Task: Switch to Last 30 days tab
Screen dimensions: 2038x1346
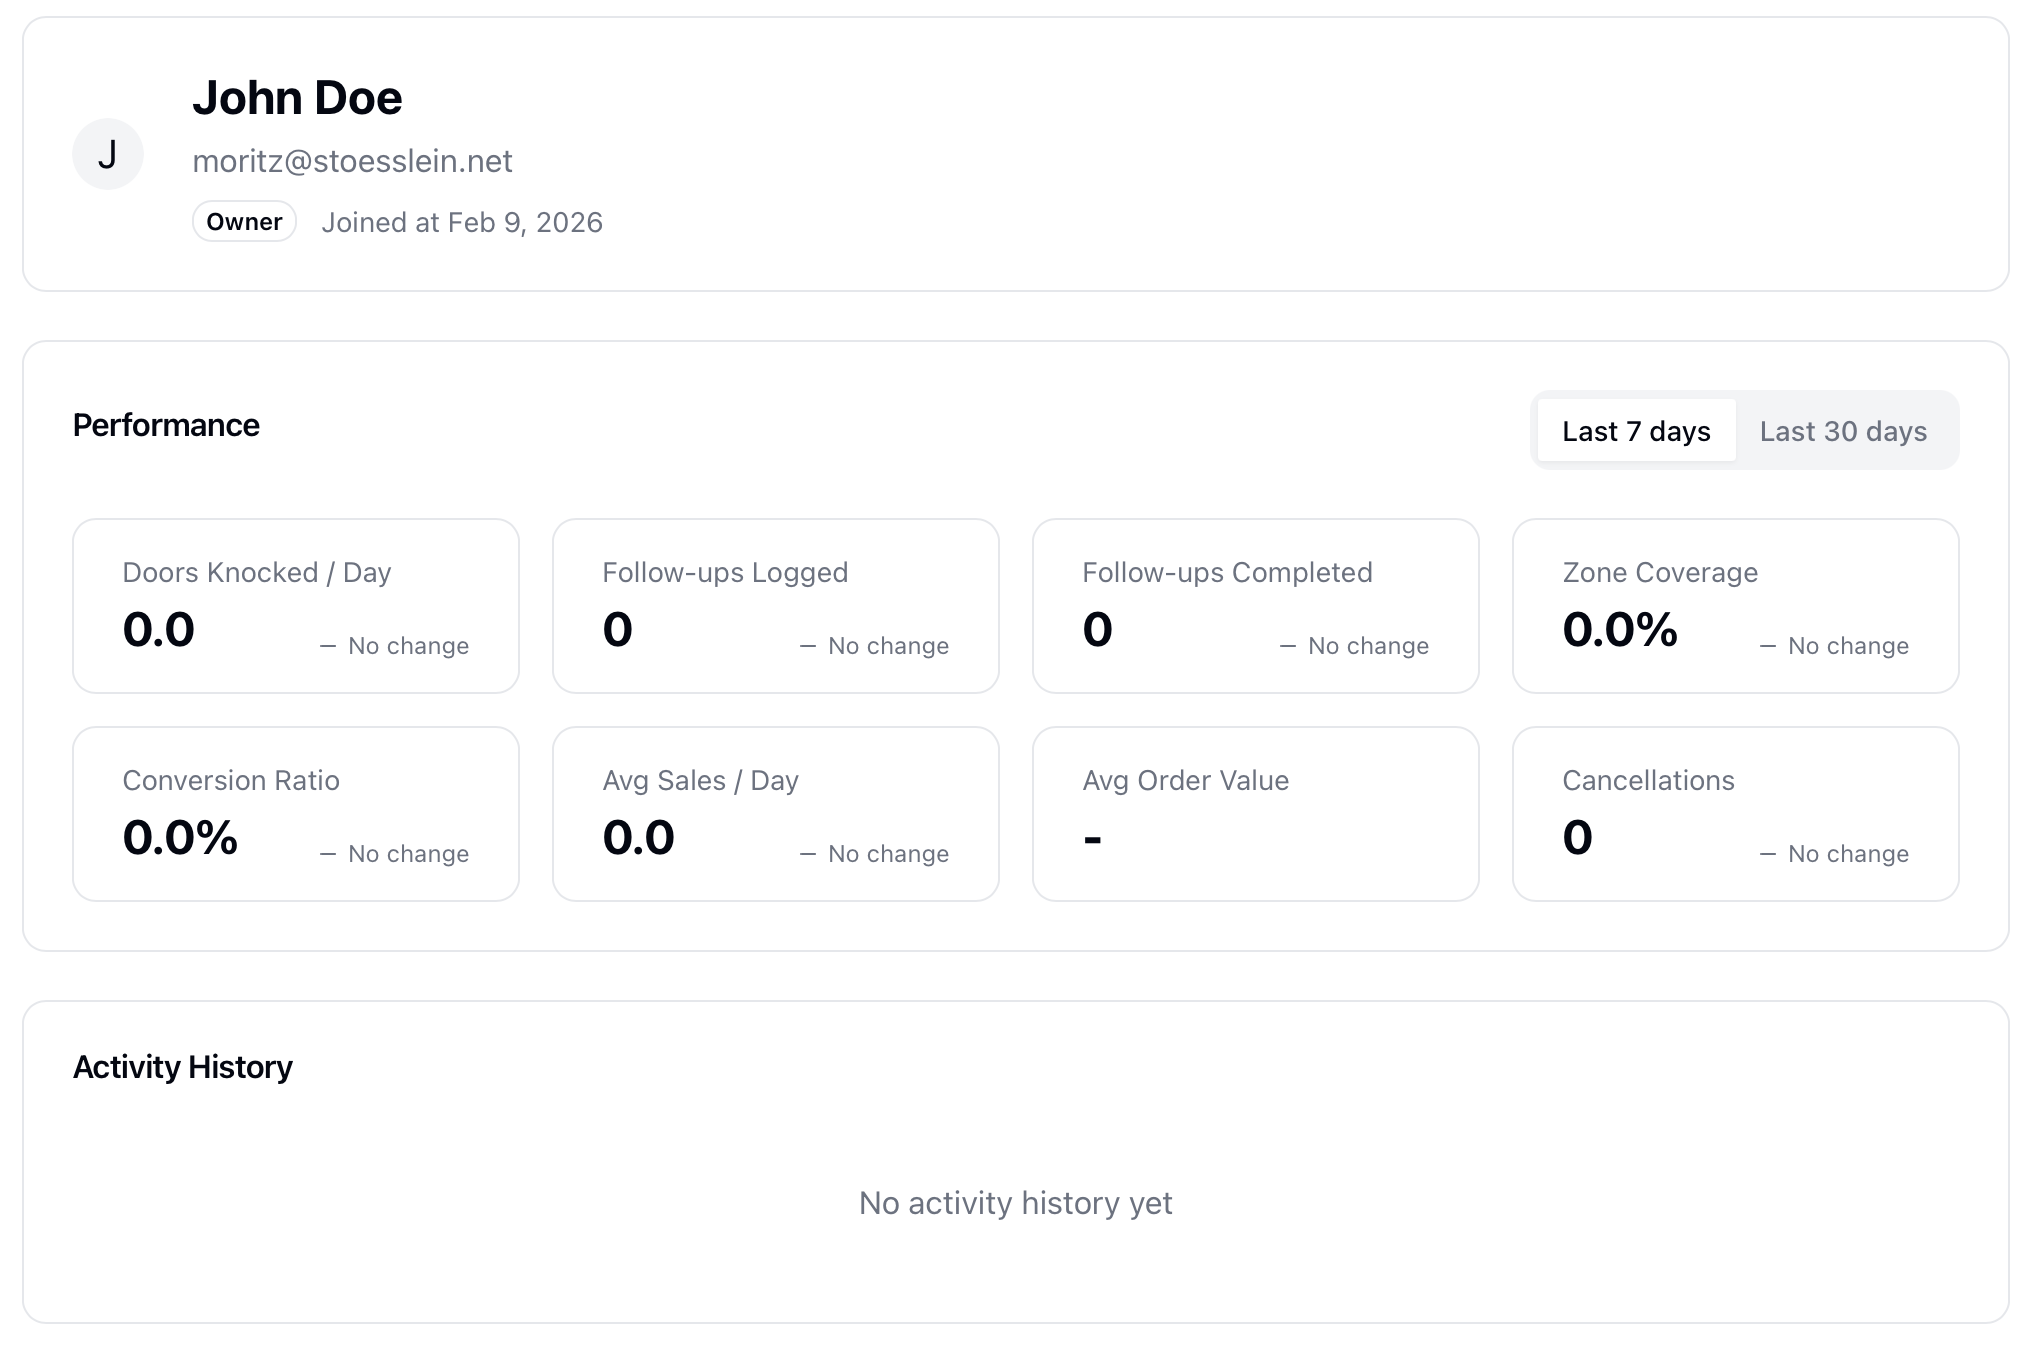Action: pos(1843,431)
